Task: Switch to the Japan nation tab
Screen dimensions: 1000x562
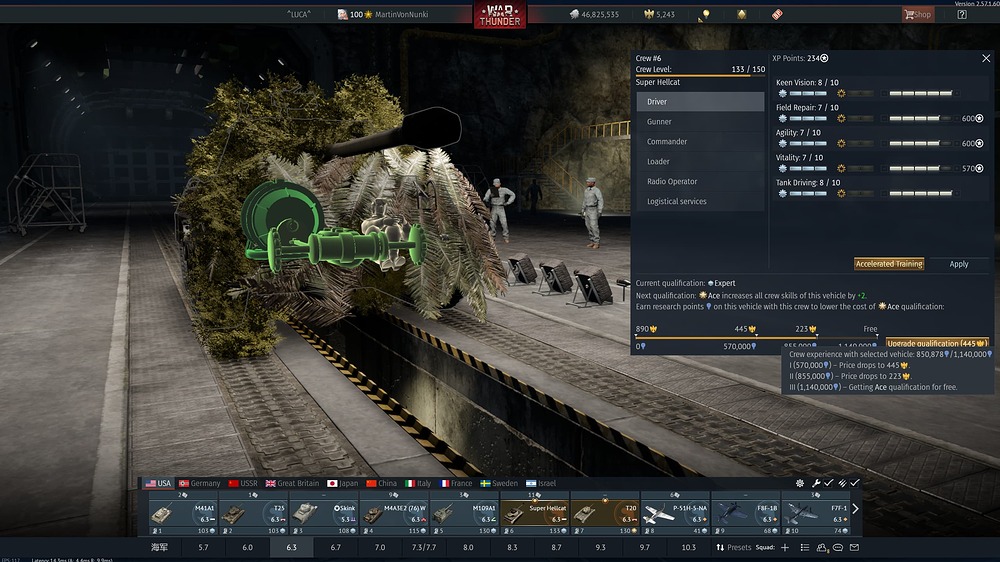Action: [342, 483]
